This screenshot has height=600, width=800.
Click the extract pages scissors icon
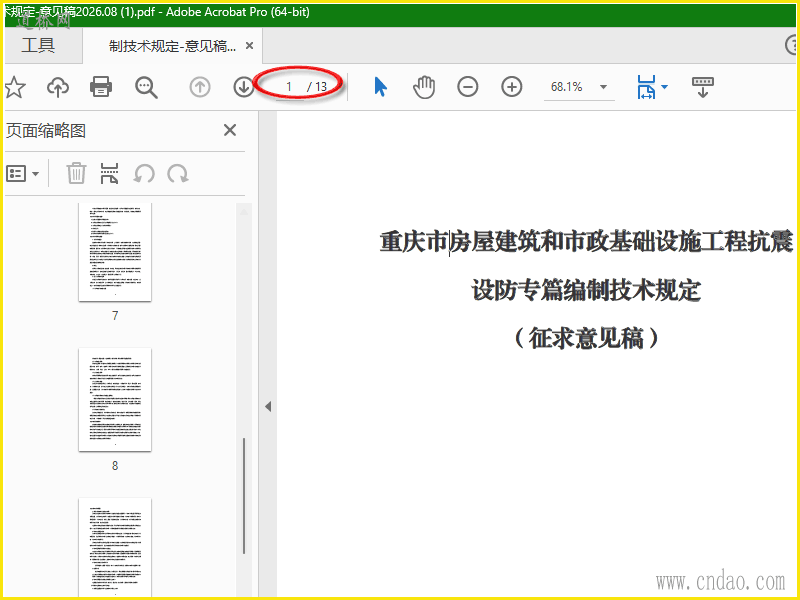(110, 173)
